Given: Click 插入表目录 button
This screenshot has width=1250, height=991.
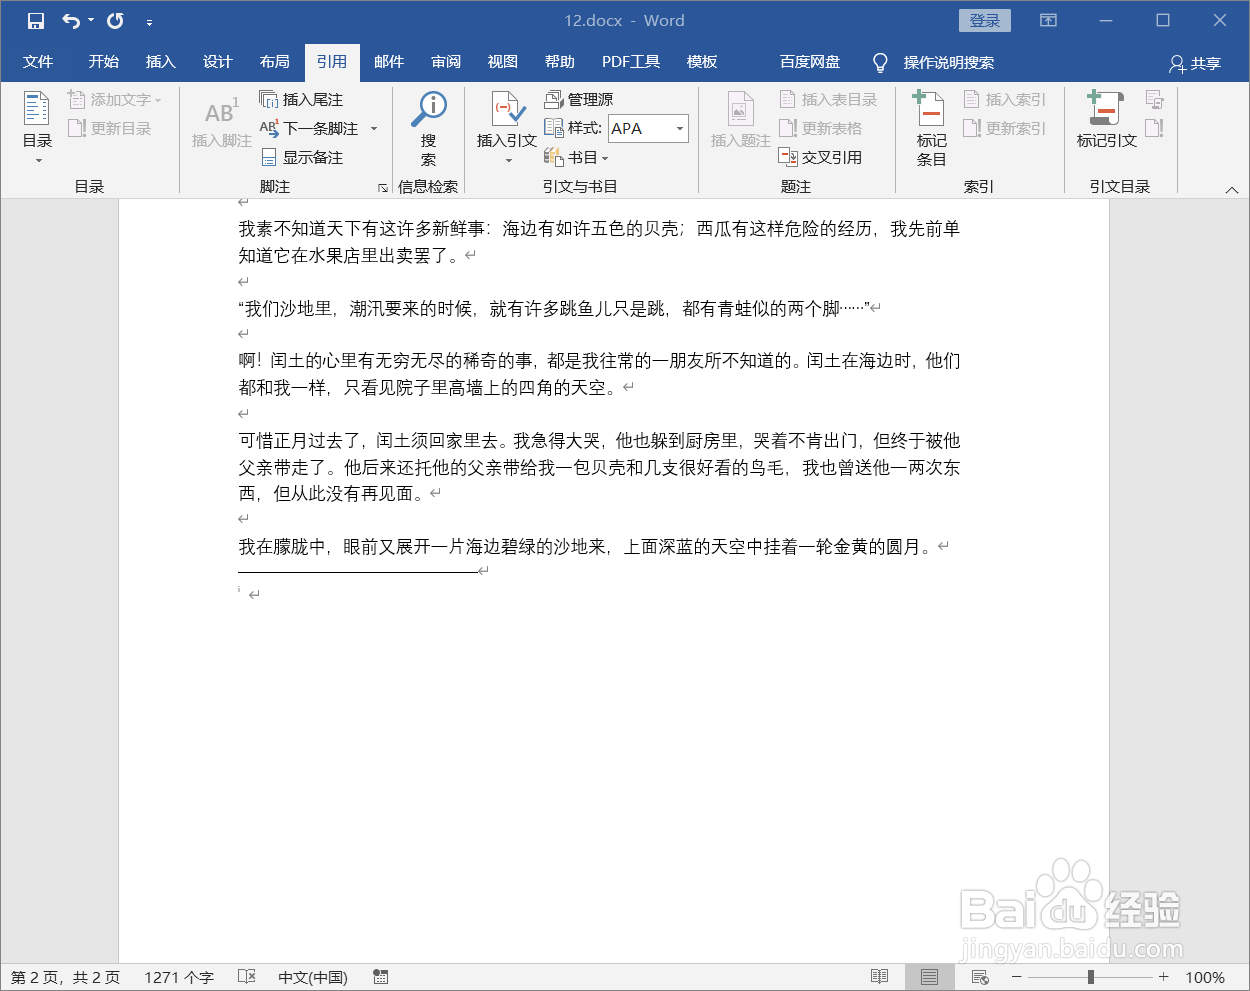Looking at the screenshot, I should (828, 100).
